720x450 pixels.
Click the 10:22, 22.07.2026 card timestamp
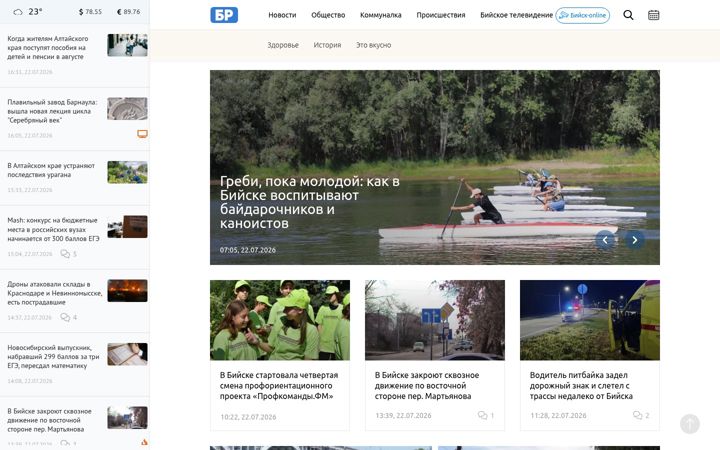pos(248,417)
